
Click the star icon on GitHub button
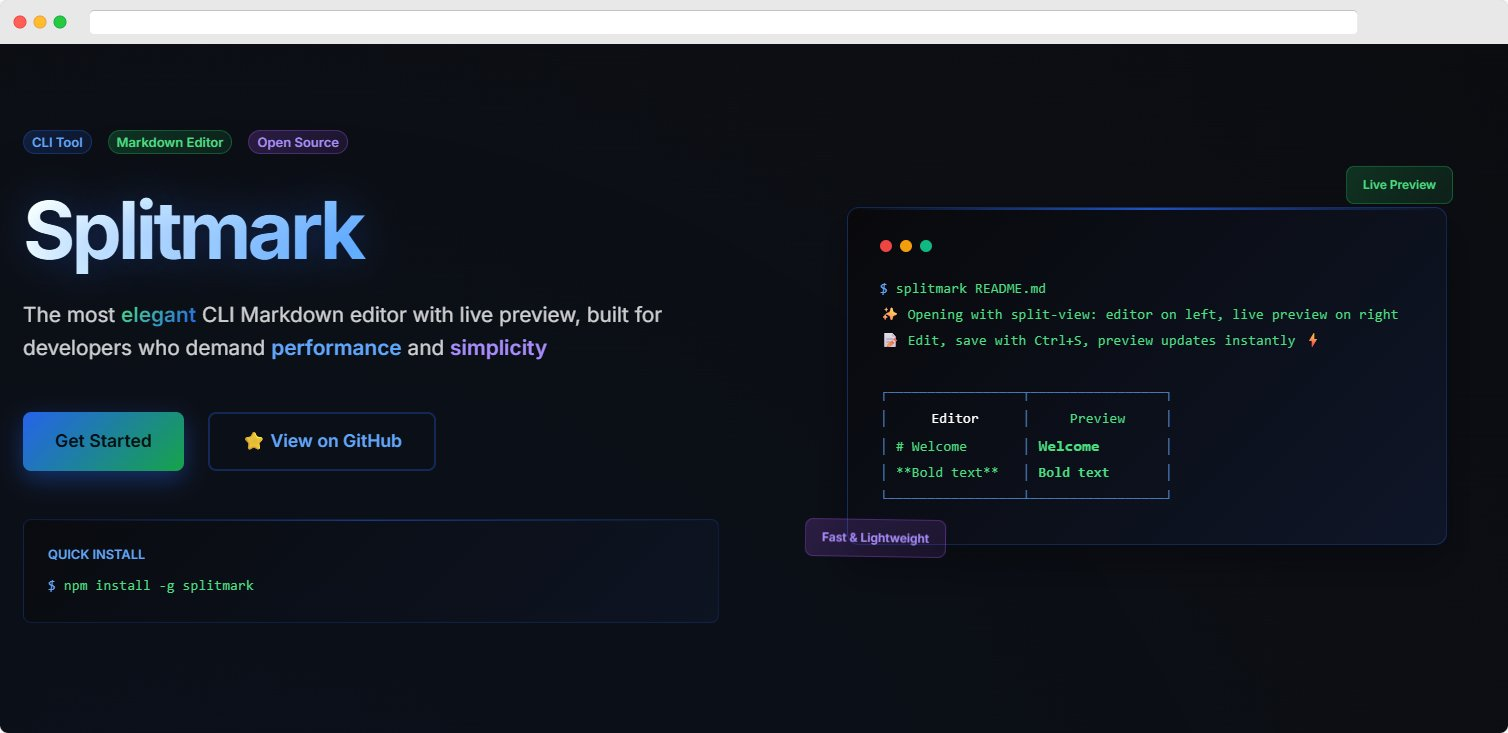pyautogui.click(x=254, y=441)
